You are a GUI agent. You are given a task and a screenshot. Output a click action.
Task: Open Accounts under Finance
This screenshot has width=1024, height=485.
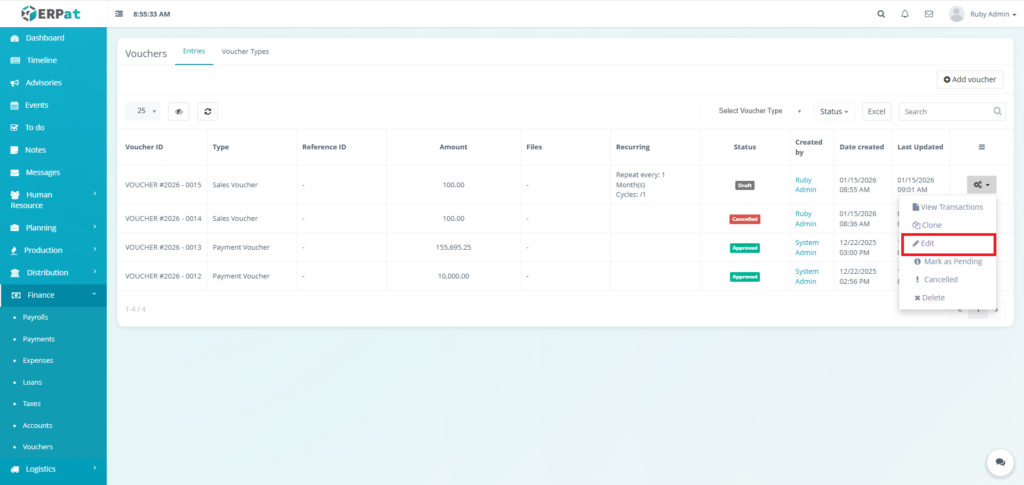[37, 425]
